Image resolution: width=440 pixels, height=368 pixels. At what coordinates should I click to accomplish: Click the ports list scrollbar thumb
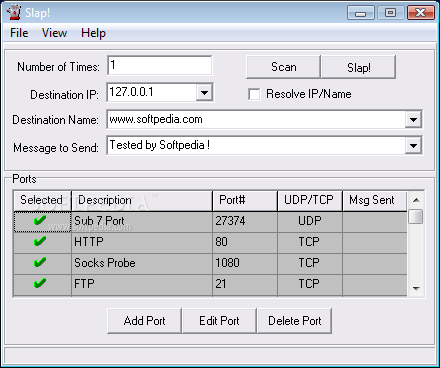(416, 216)
